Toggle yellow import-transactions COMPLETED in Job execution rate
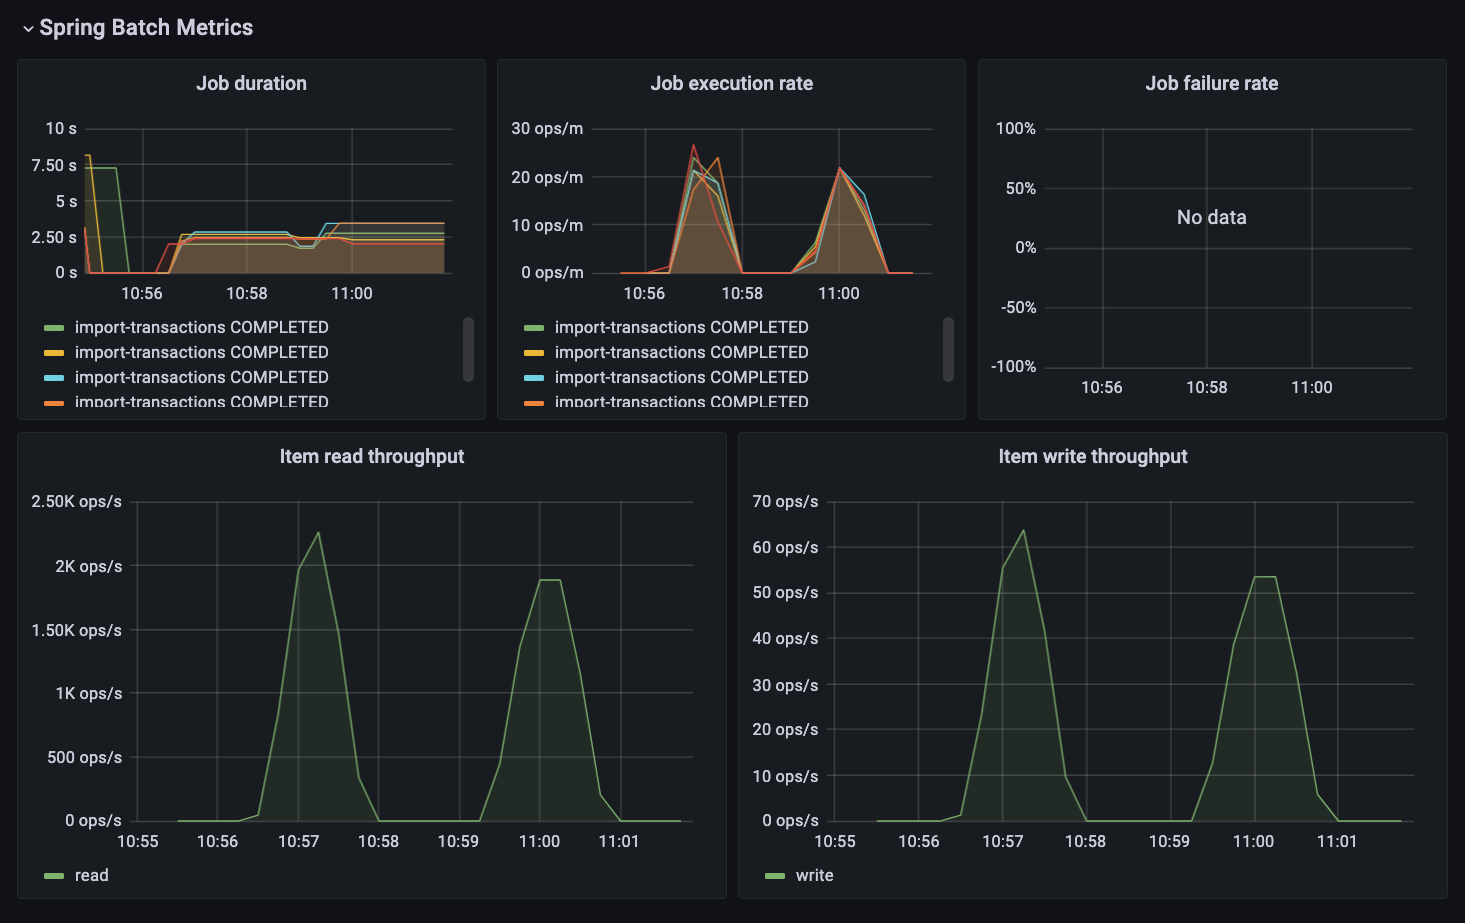 681,352
